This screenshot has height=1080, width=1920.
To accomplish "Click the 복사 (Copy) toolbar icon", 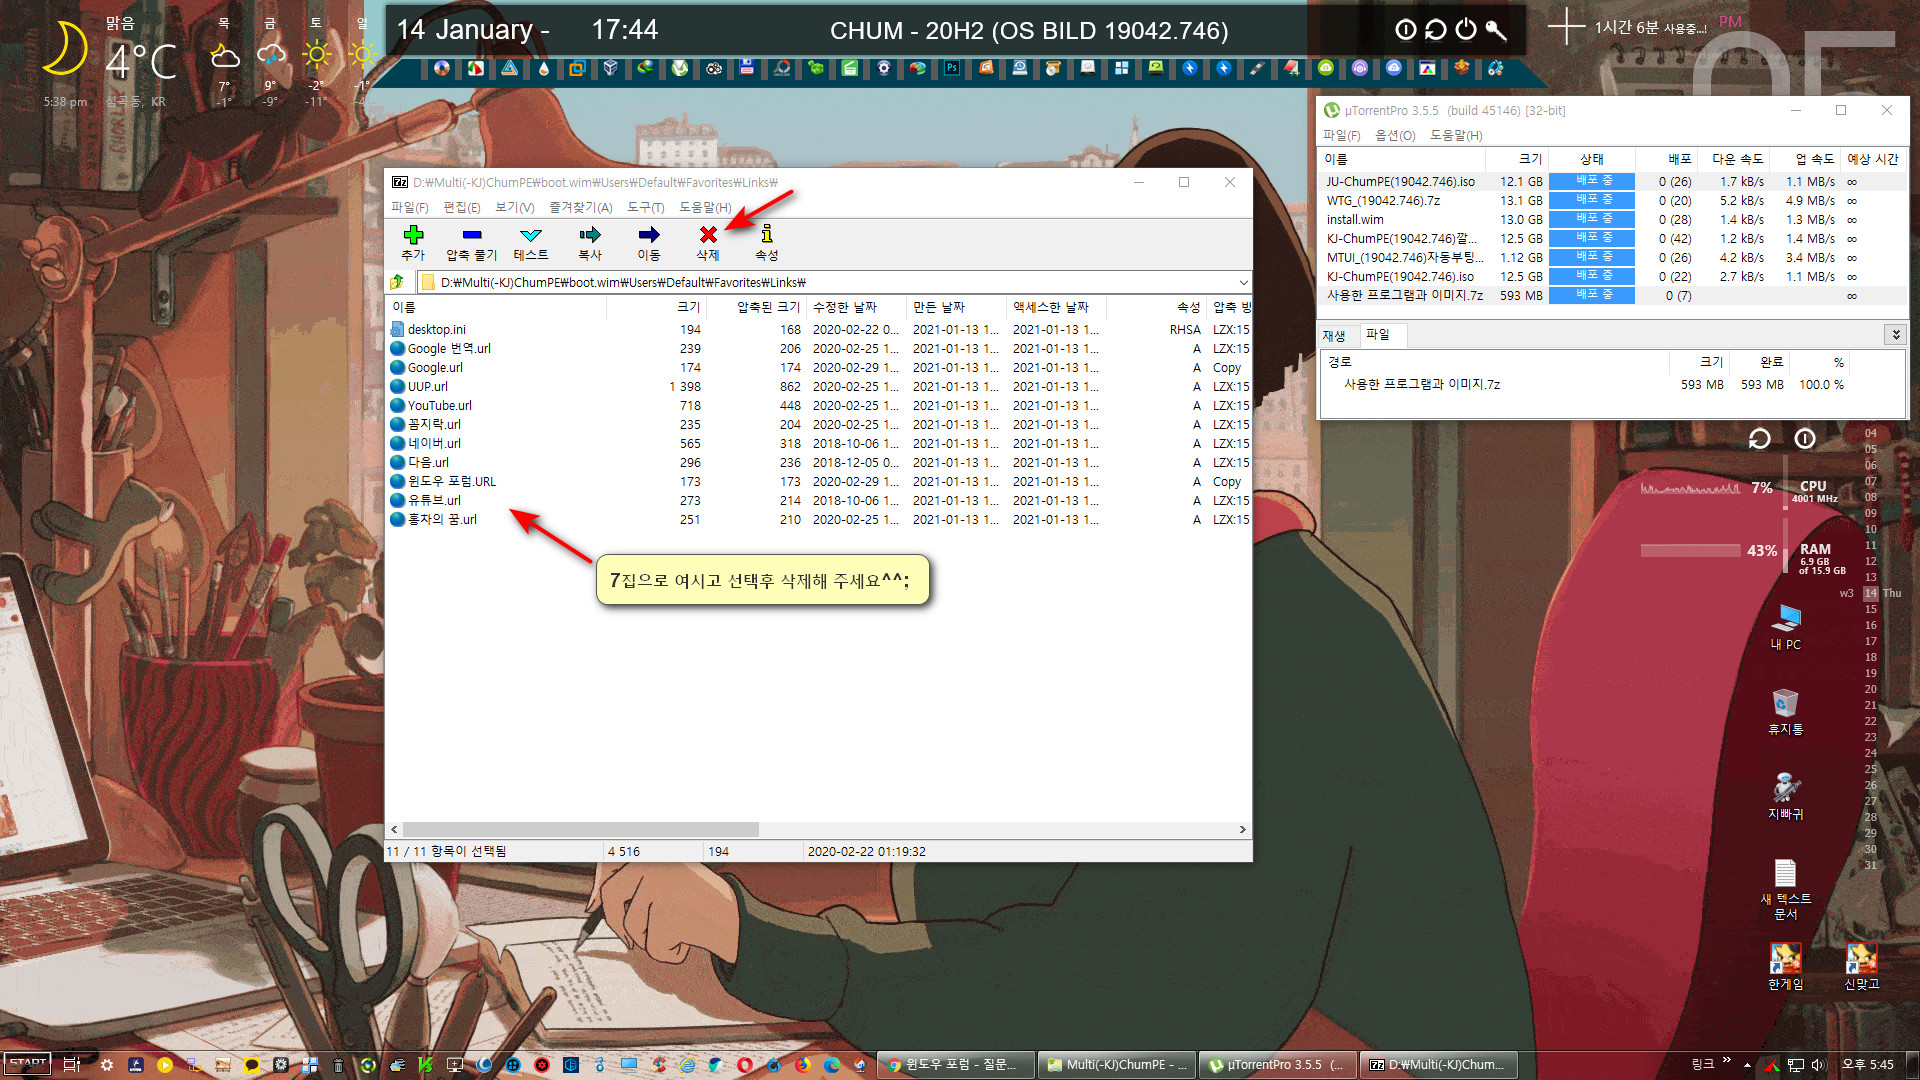I will [590, 235].
